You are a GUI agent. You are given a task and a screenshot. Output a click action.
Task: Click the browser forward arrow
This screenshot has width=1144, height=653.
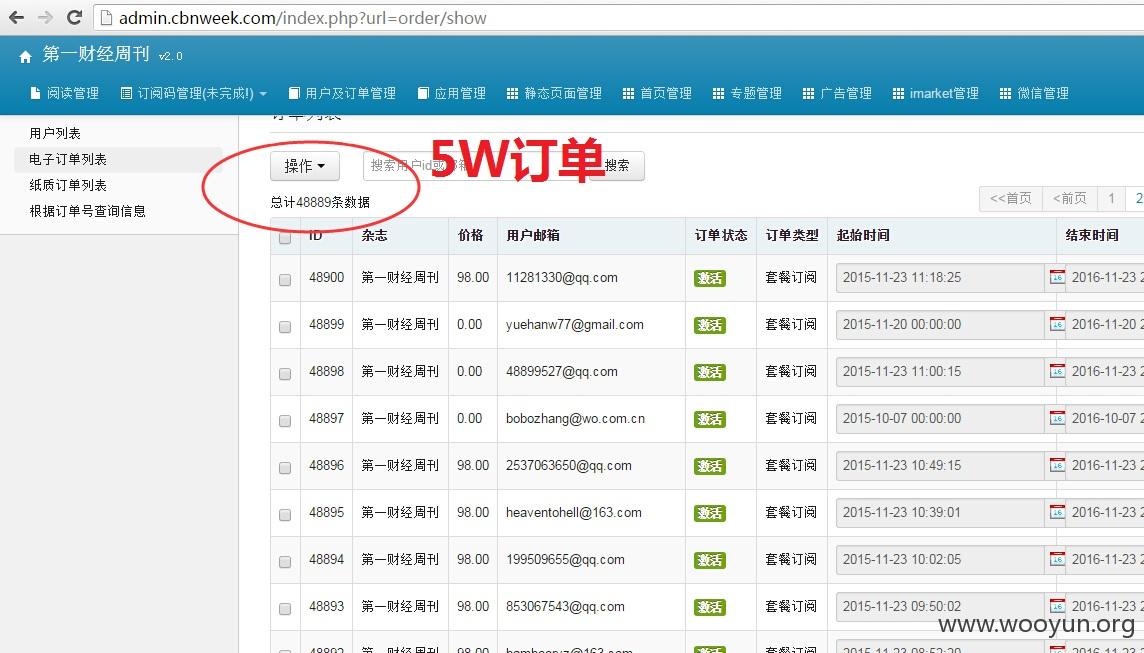(45, 17)
